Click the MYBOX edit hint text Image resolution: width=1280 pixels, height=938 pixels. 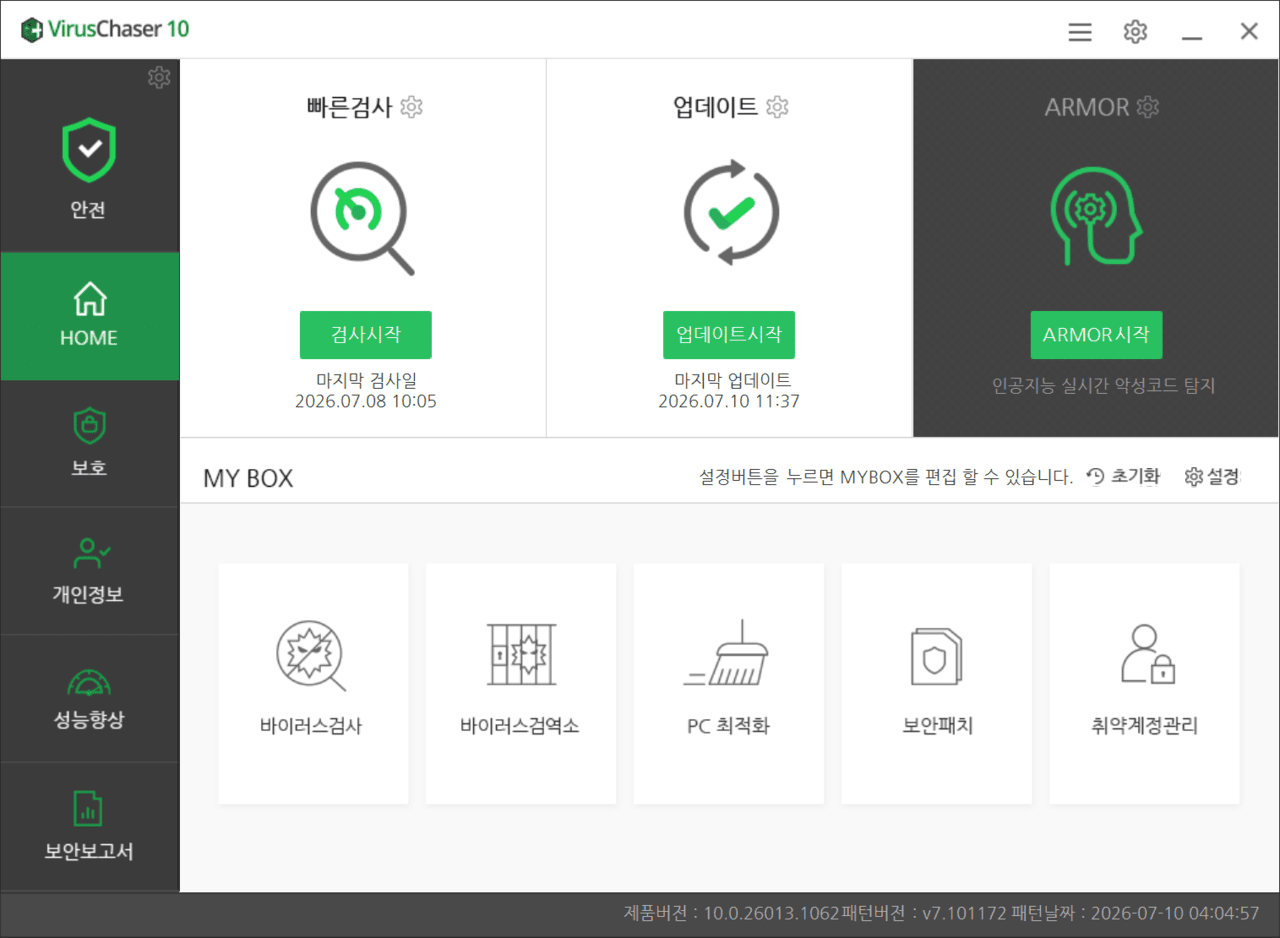[886, 477]
